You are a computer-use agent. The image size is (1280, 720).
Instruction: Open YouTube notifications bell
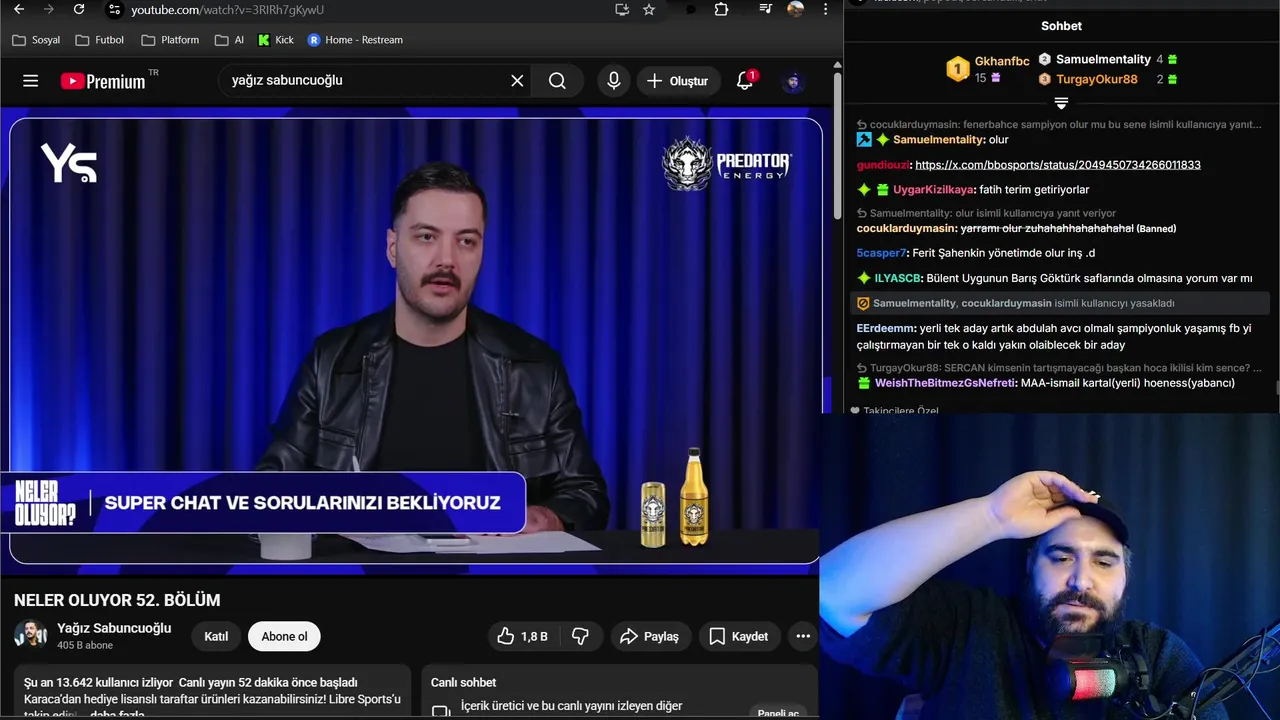[x=745, y=81]
